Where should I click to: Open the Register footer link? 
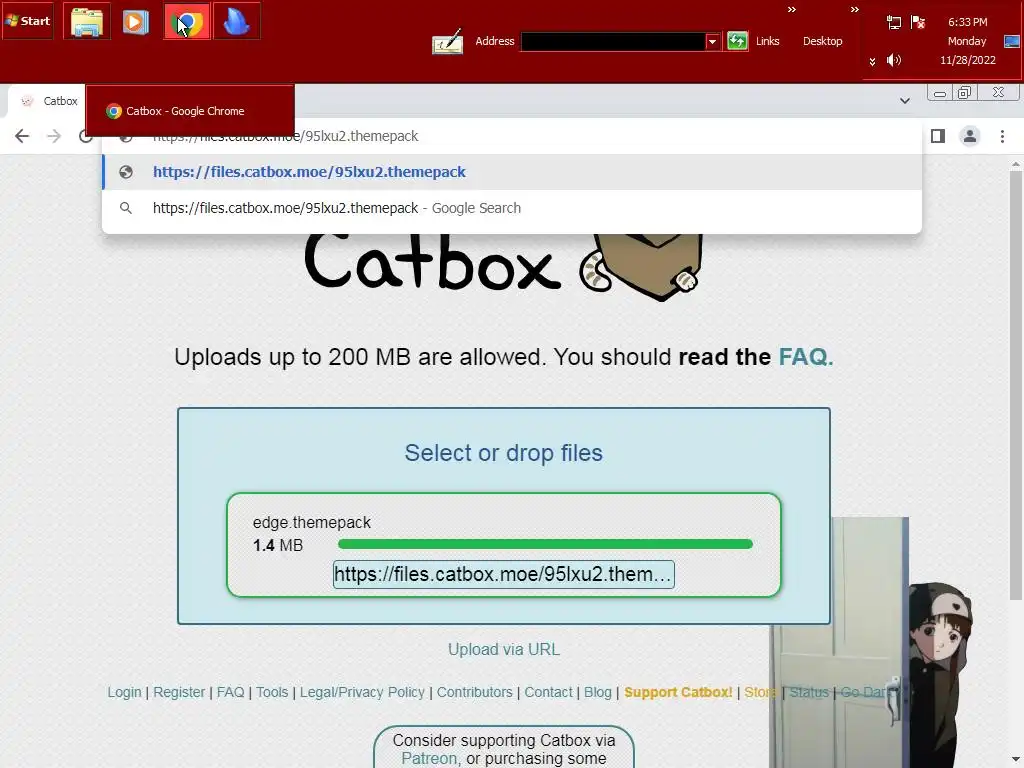179,692
